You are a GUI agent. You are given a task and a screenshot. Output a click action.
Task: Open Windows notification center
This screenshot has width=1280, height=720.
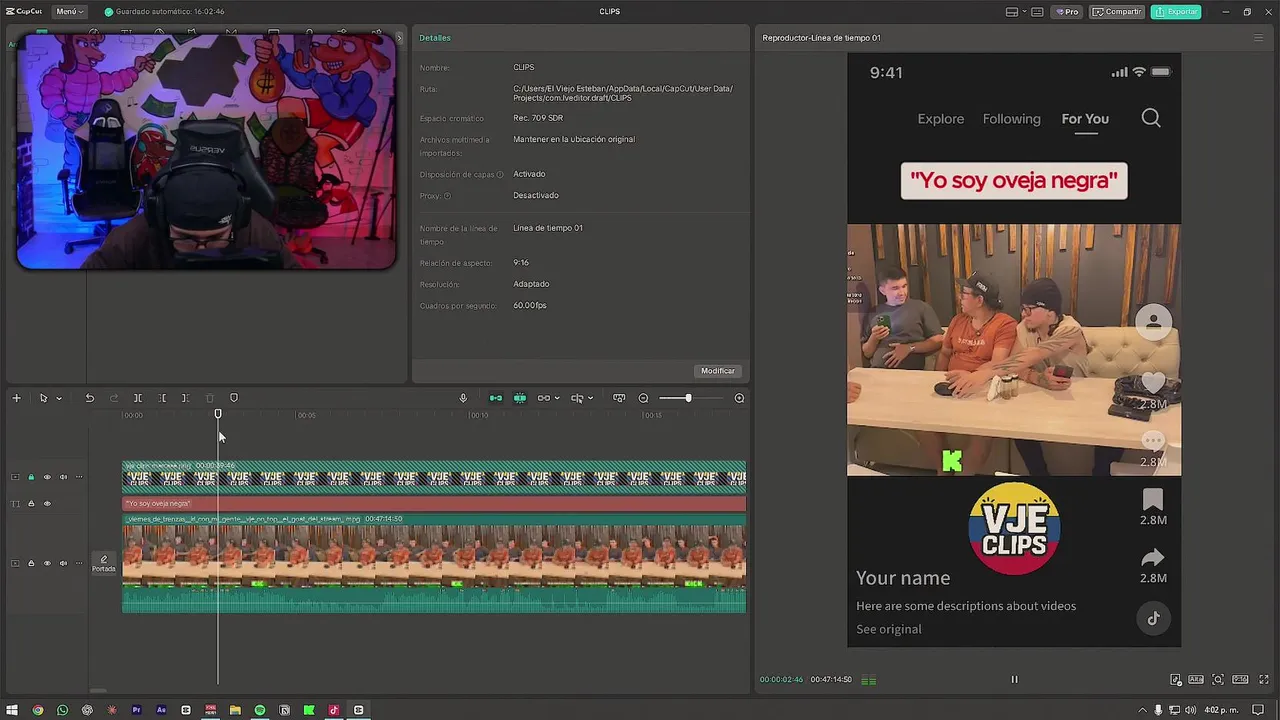1259,710
